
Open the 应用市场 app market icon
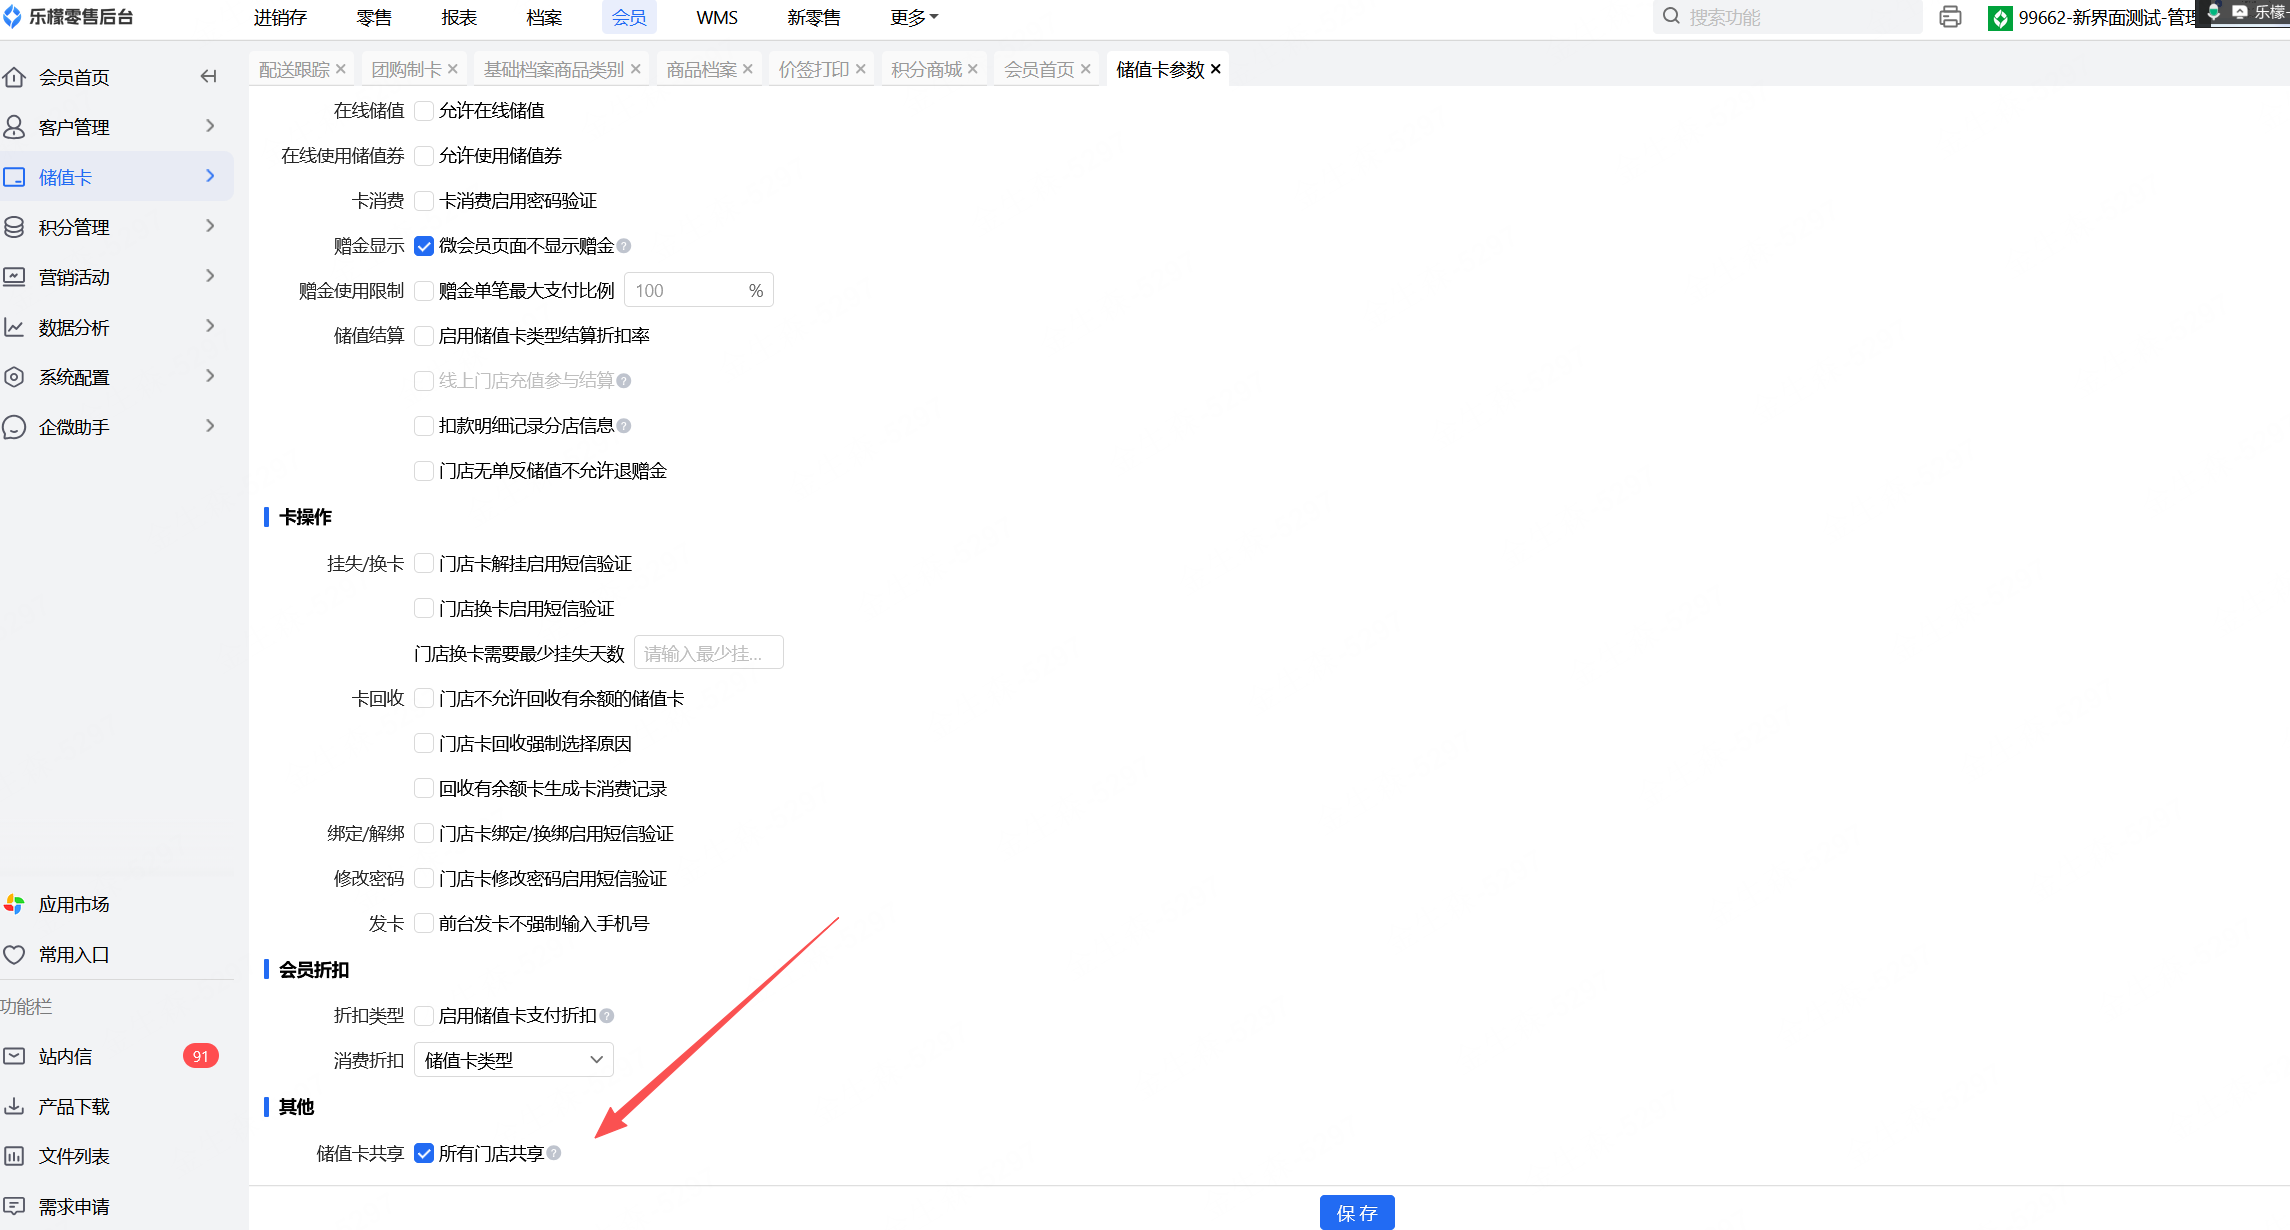tap(14, 904)
